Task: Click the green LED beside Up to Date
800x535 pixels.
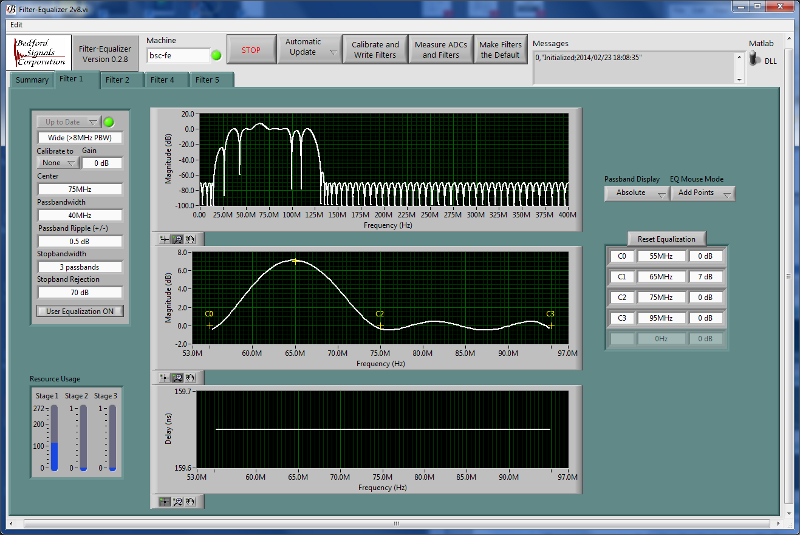Action: 109,122
